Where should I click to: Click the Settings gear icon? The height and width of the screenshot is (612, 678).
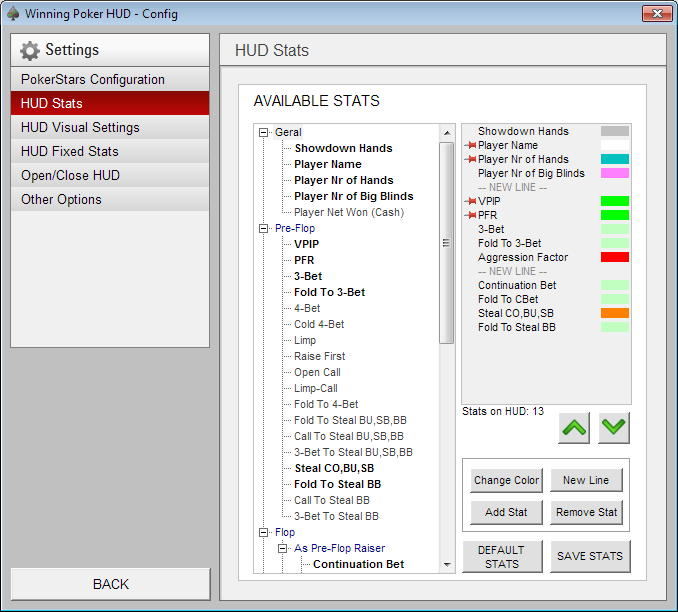pos(29,51)
